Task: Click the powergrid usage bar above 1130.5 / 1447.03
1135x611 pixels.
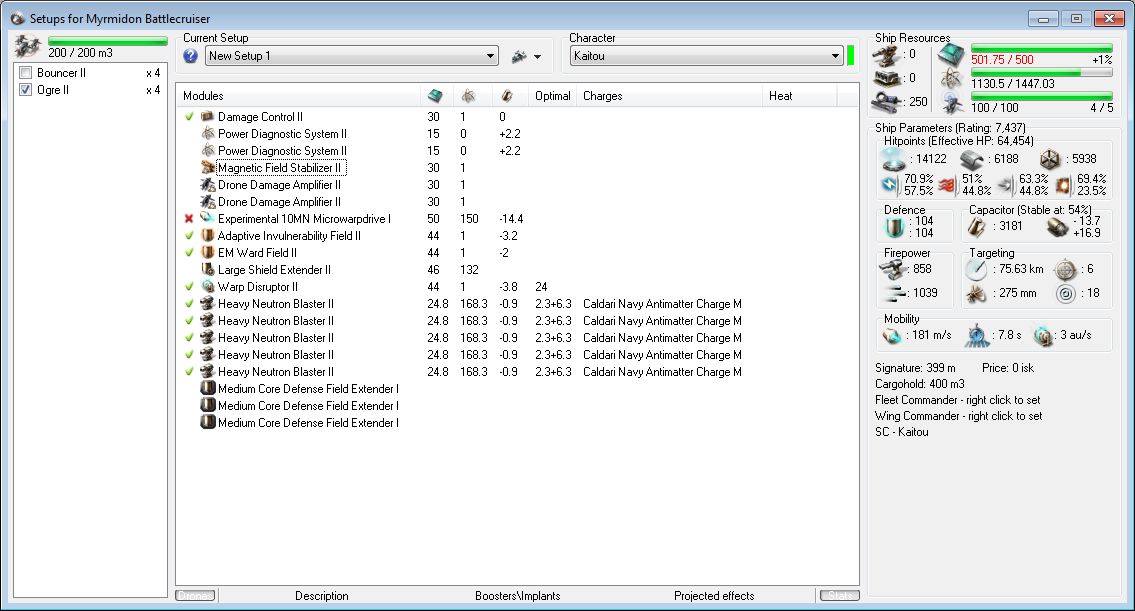Action: (x=1042, y=72)
